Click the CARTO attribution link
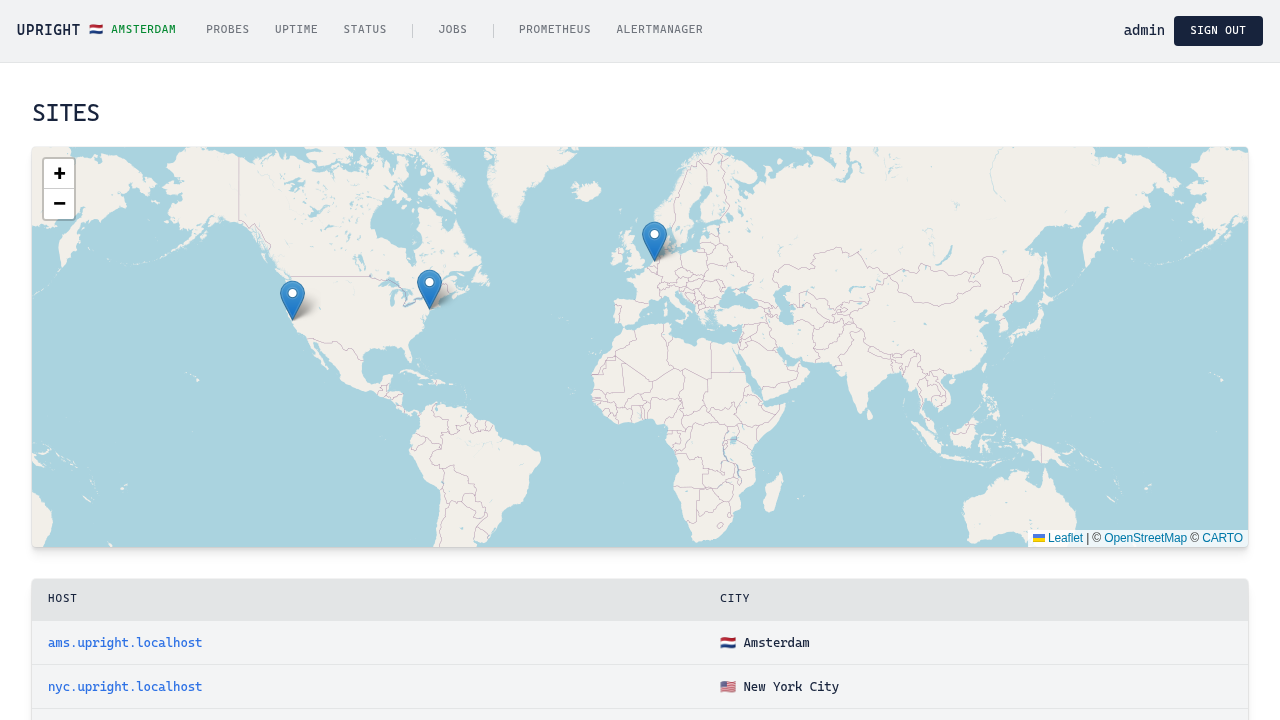The width and height of the screenshot is (1280, 720). click(1222, 538)
